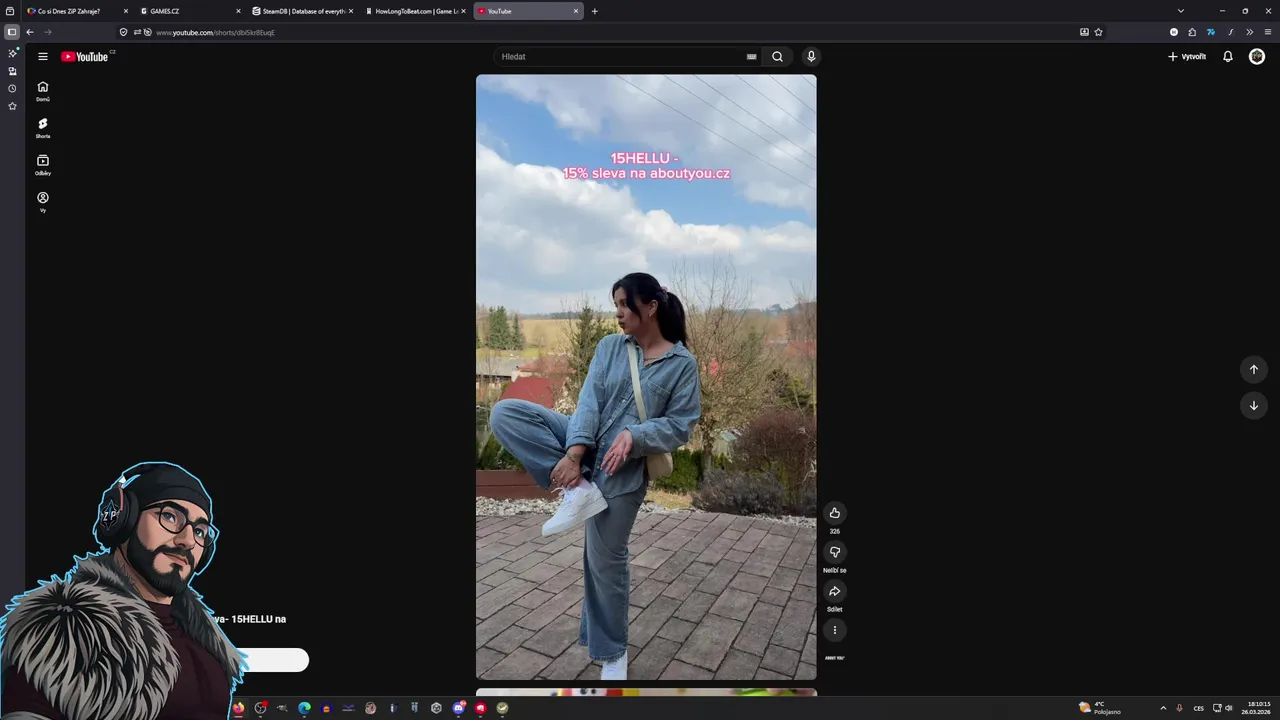1280x720 pixels.
Task: Open the AI chatbot sparkle sidebar icon
Action: [x=12, y=53]
